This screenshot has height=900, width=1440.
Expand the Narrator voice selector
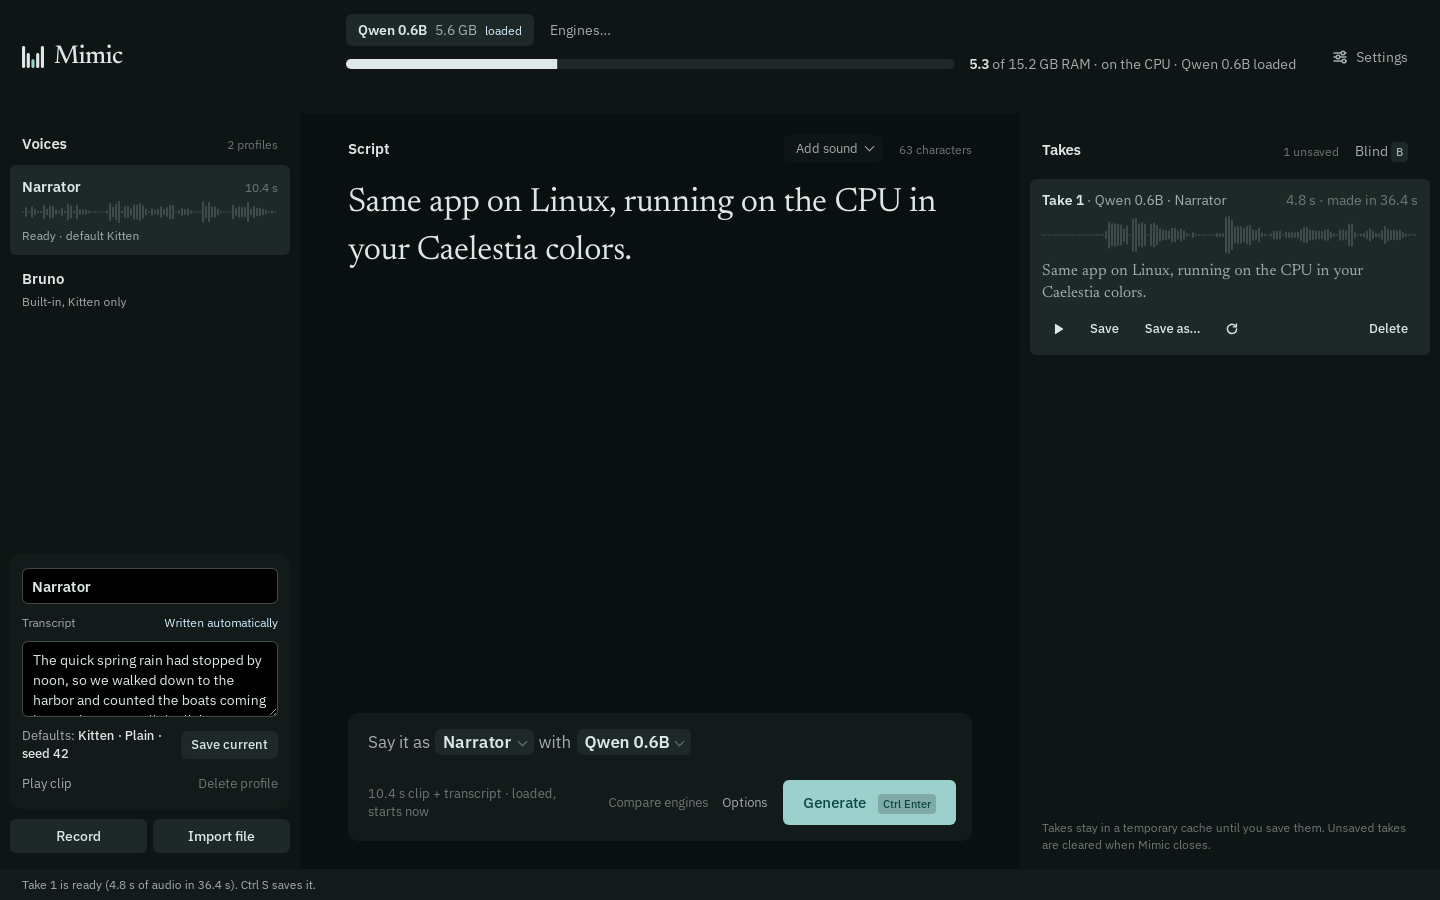tap(484, 742)
